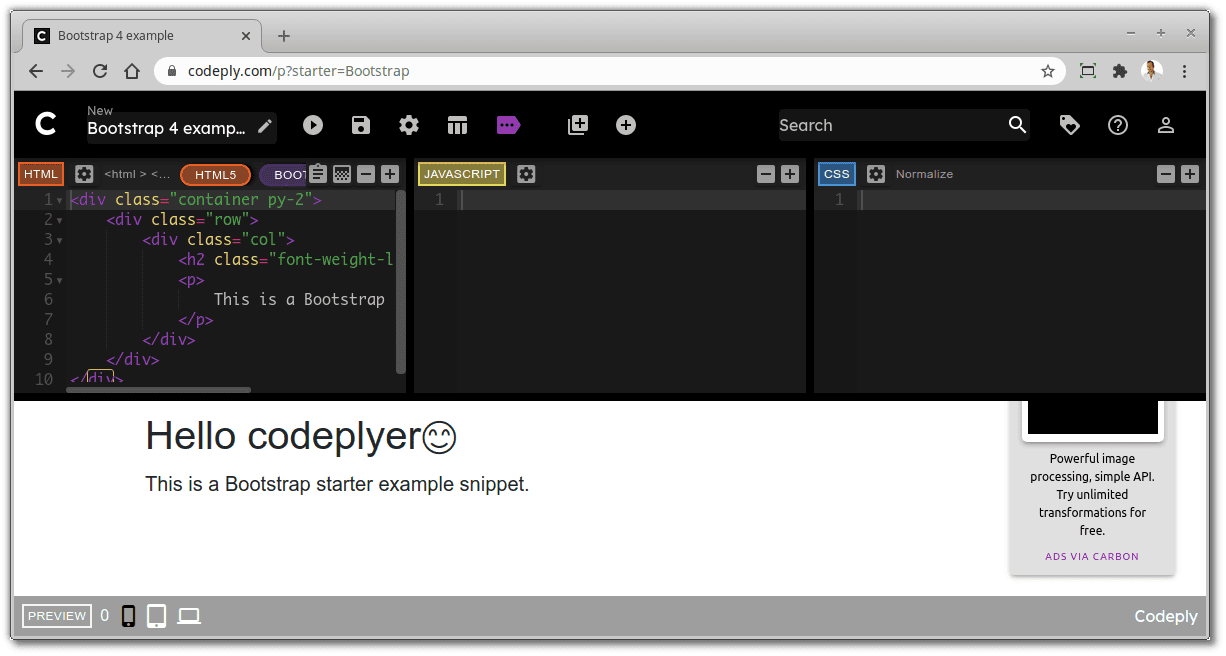Screen dimensions: 1226x656
Task: Open JavaScript panel settings gear
Action: [526, 174]
